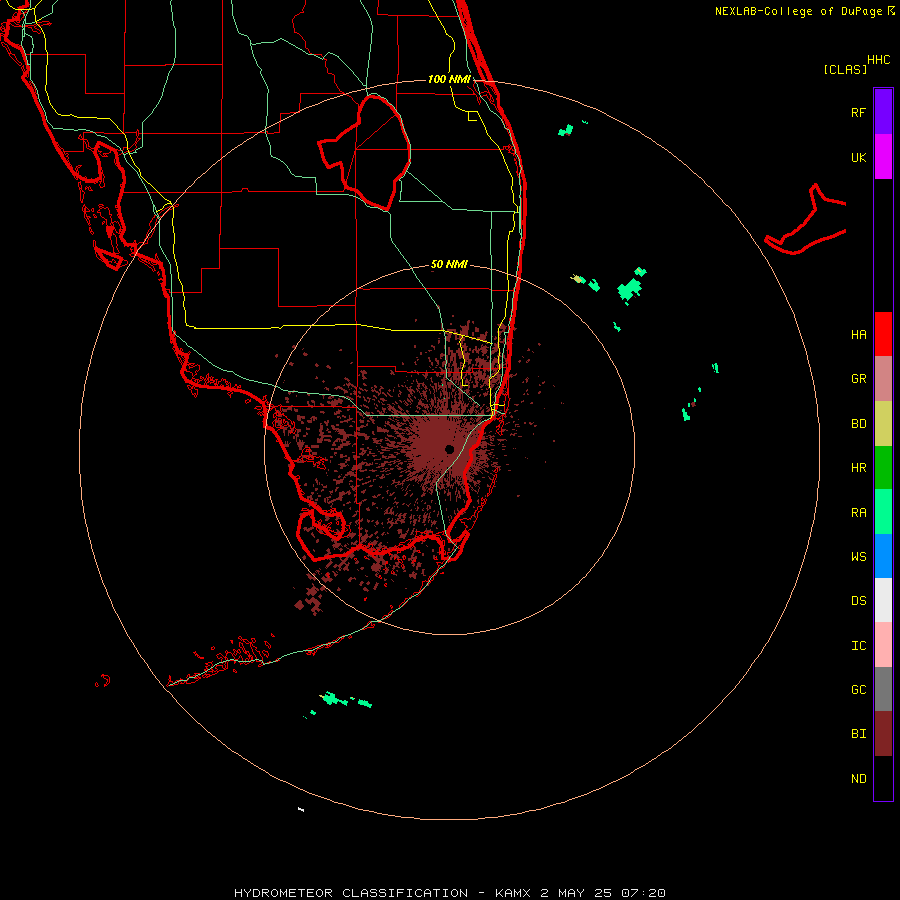Viewport: 900px width, 900px height.
Task: Click the NEXLAB-College of DuPage credit text
Action: [x=804, y=11]
